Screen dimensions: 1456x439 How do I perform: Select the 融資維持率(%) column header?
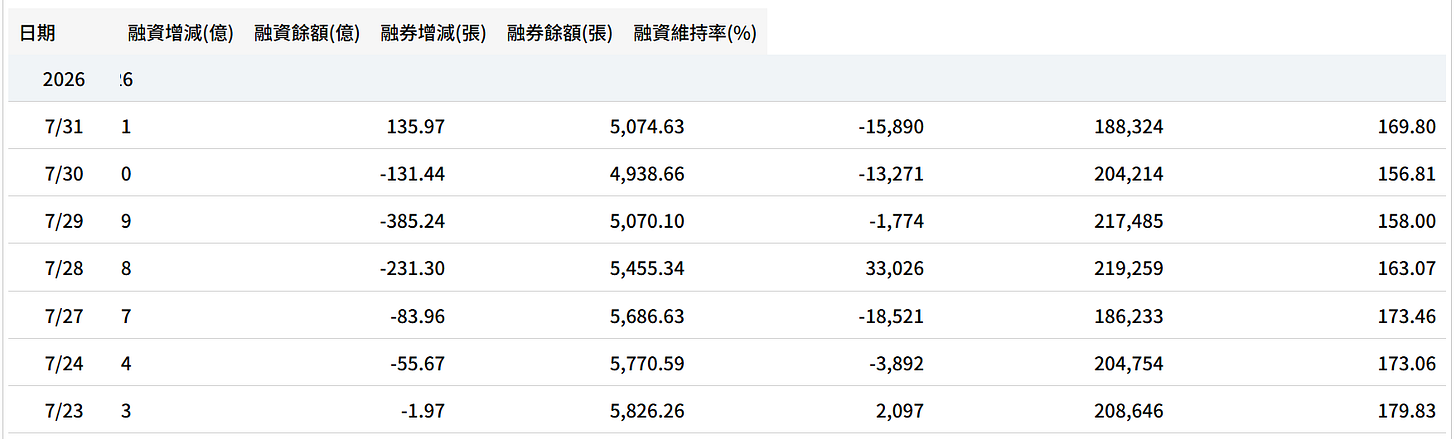[x=694, y=33]
